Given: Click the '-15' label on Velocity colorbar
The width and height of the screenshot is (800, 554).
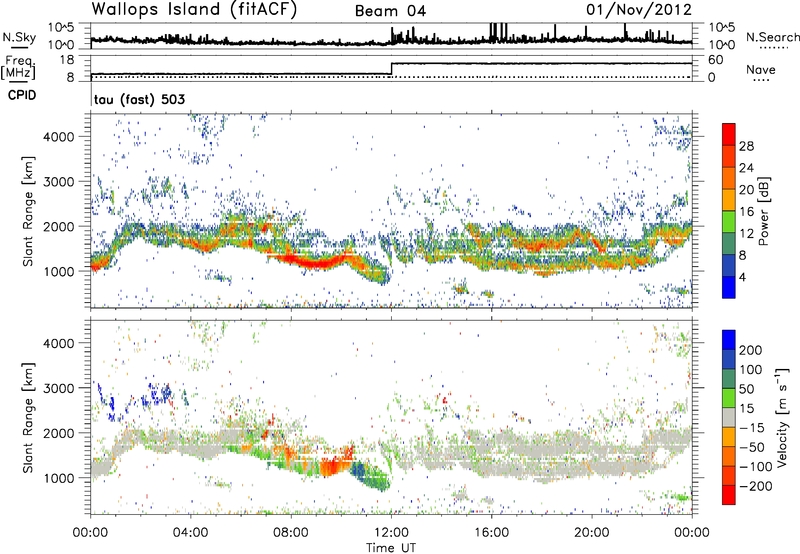Looking at the screenshot, I should click(x=752, y=428).
